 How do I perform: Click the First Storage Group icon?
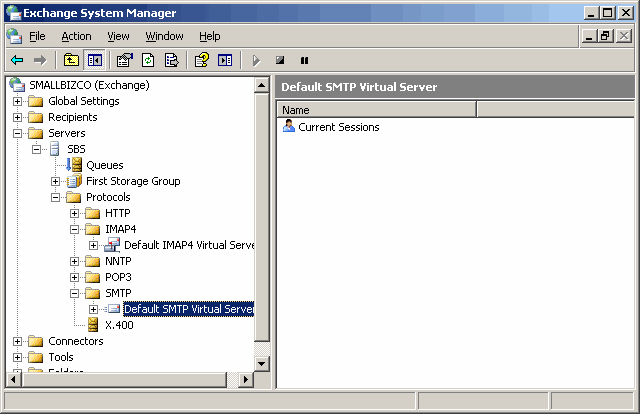74,181
